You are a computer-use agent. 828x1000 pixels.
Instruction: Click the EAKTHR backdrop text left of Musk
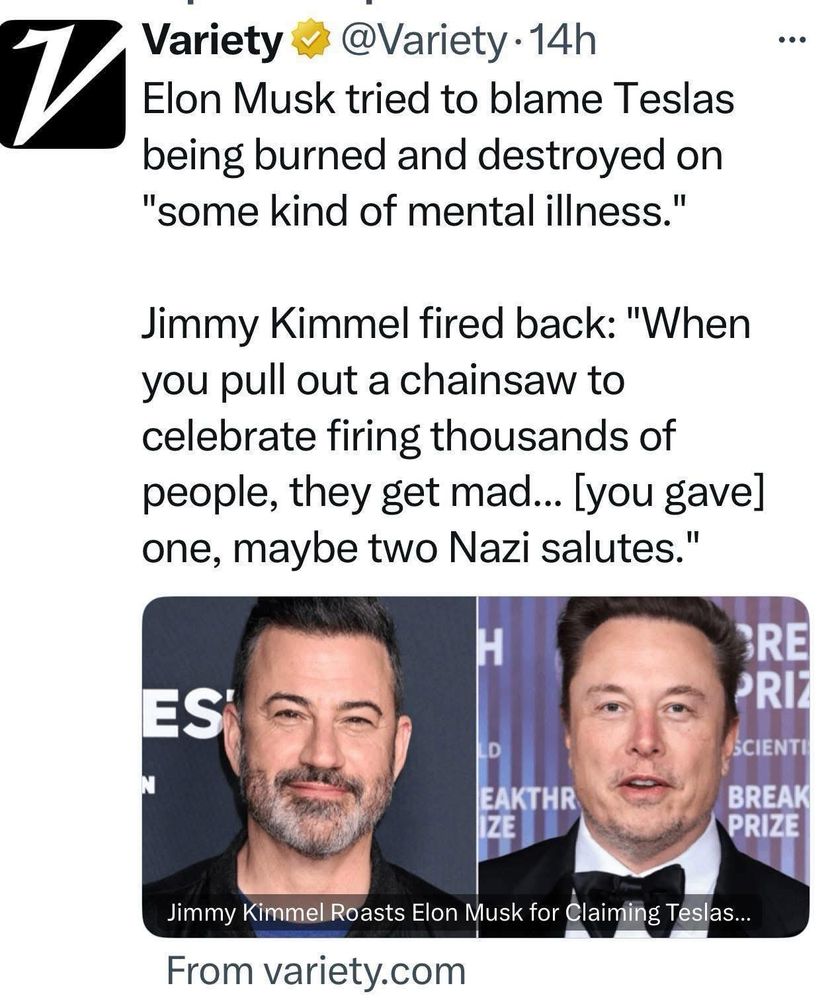(x=528, y=800)
